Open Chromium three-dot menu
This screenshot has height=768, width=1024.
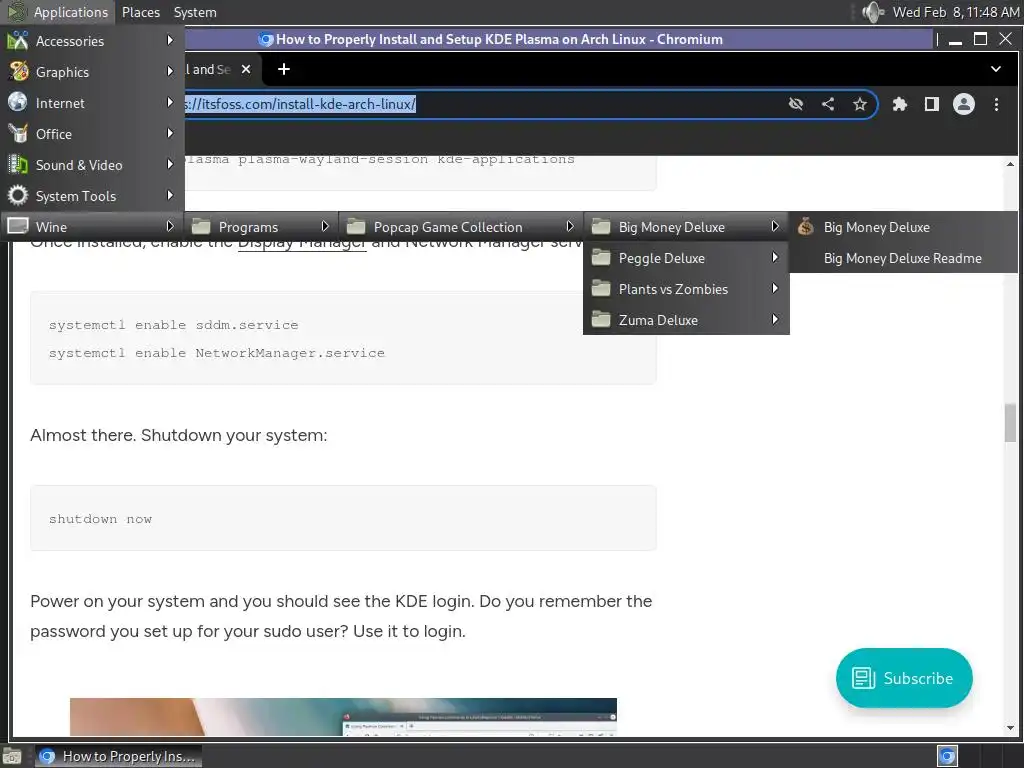click(x=996, y=104)
